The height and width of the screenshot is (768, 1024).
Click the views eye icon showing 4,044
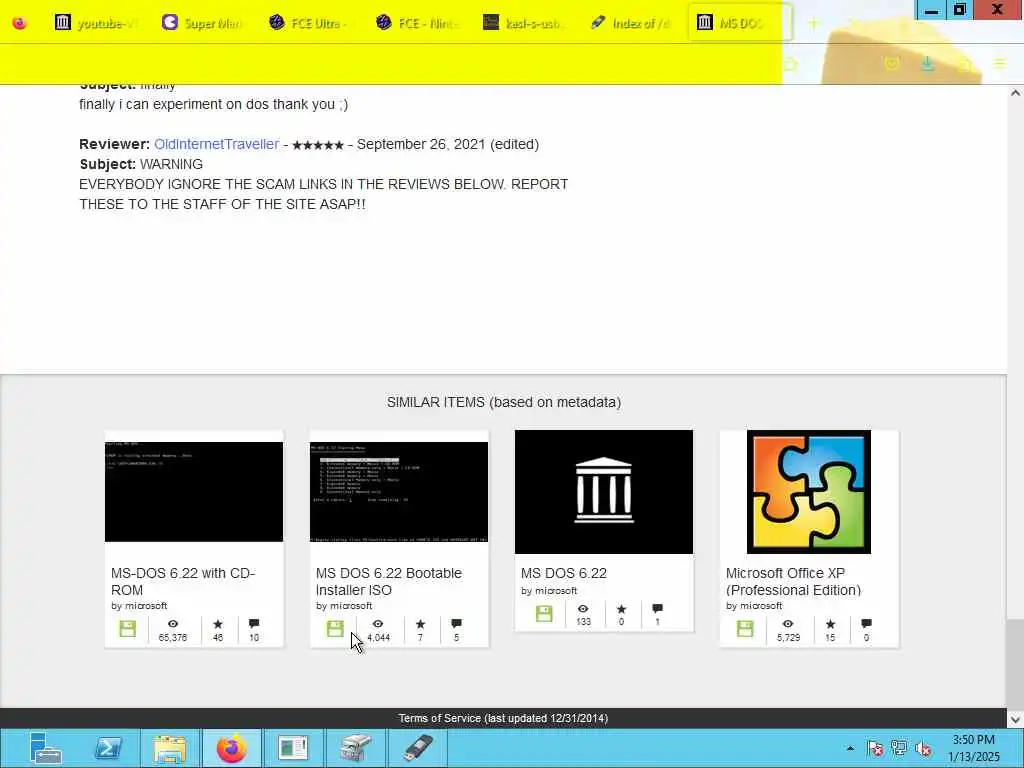tap(378, 624)
